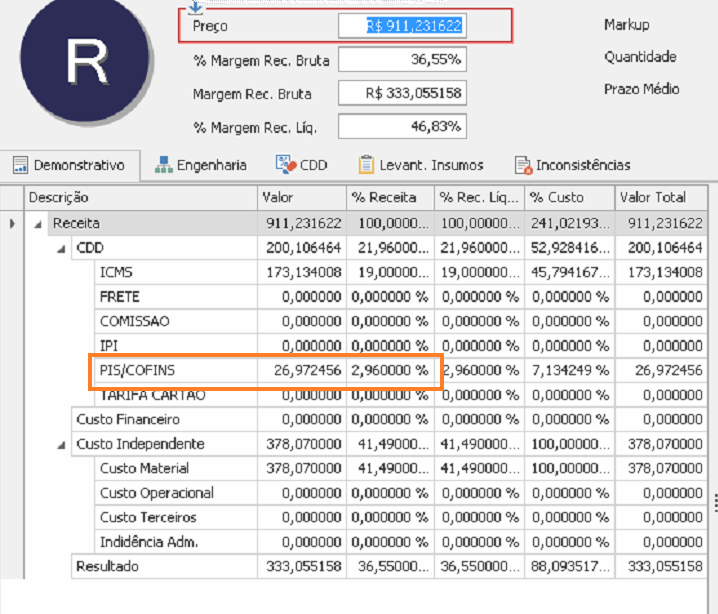Select the Receita row label
The width and height of the screenshot is (718, 614).
pos(76,223)
